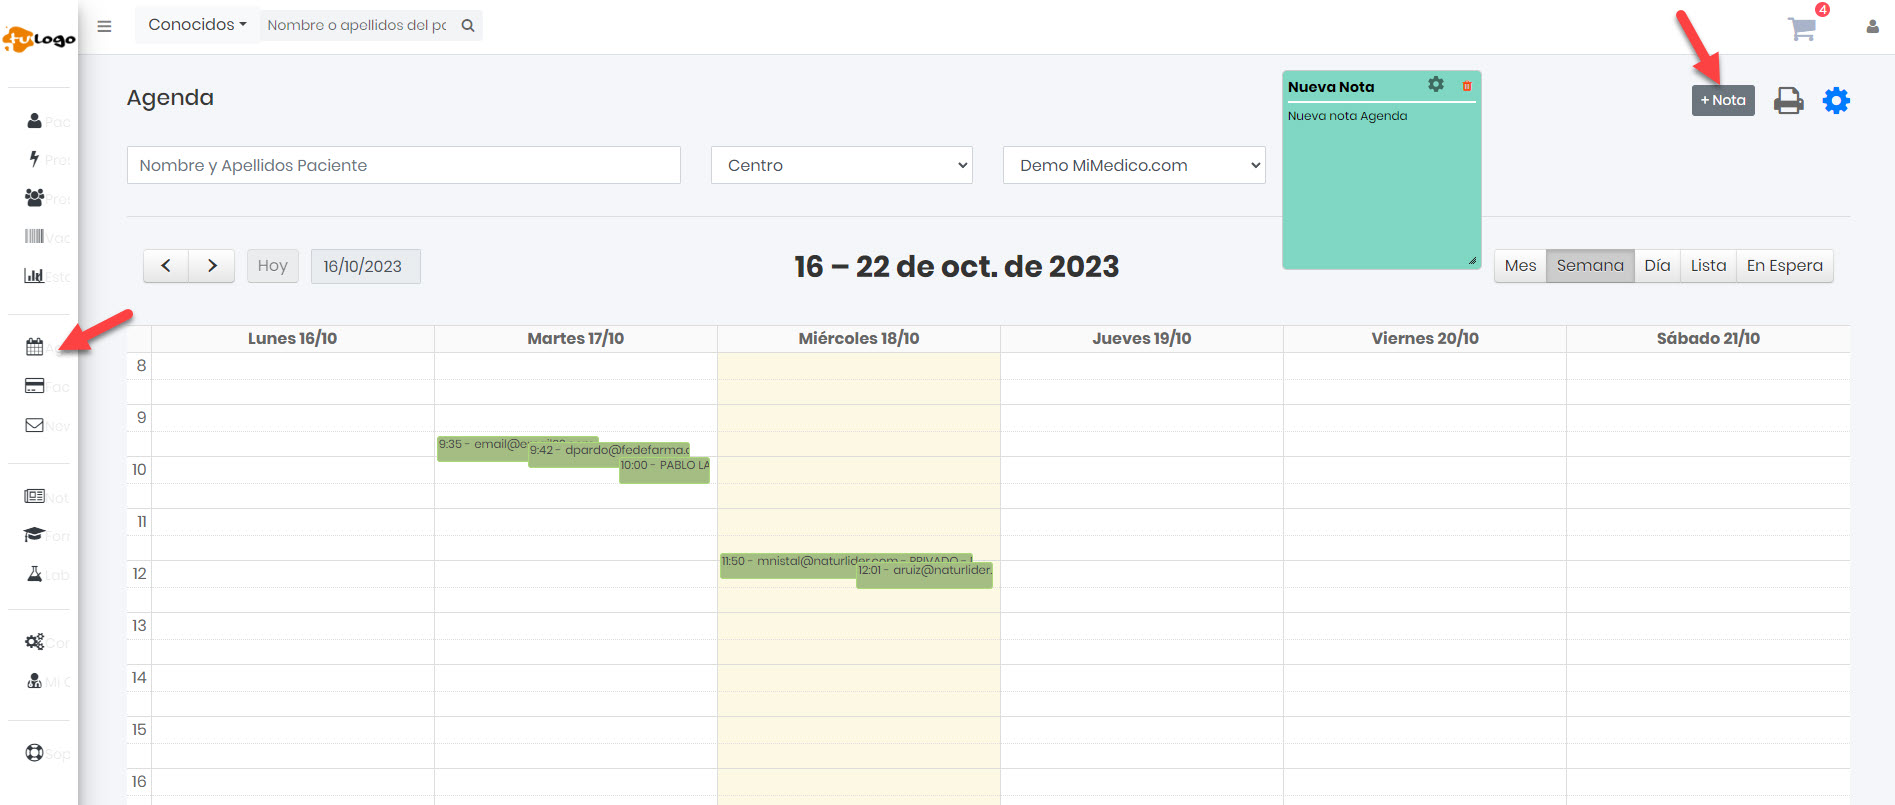This screenshot has height=805, width=1895.
Task: Go to next week arrow
Action: (x=212, y=266)
